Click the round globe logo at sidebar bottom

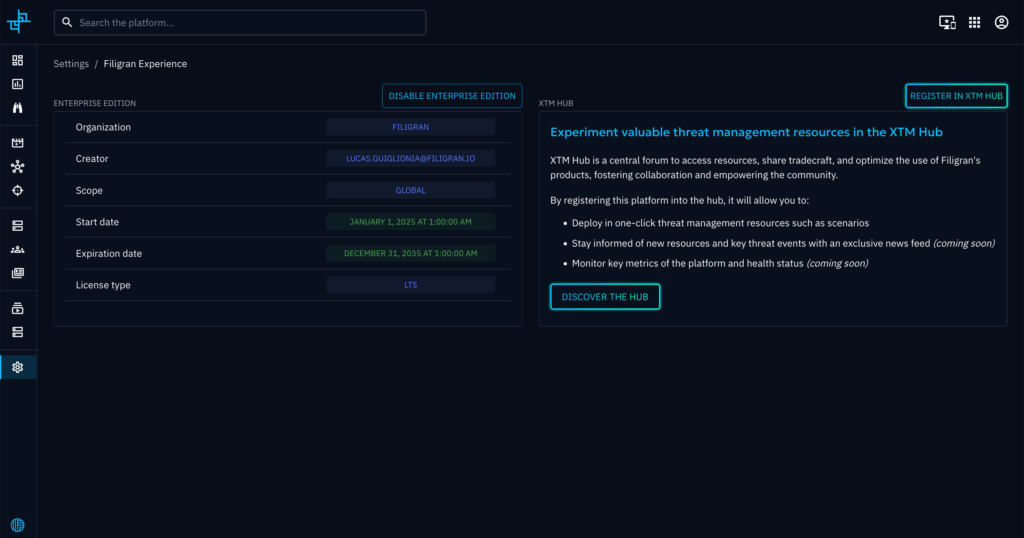coord(17,525)
